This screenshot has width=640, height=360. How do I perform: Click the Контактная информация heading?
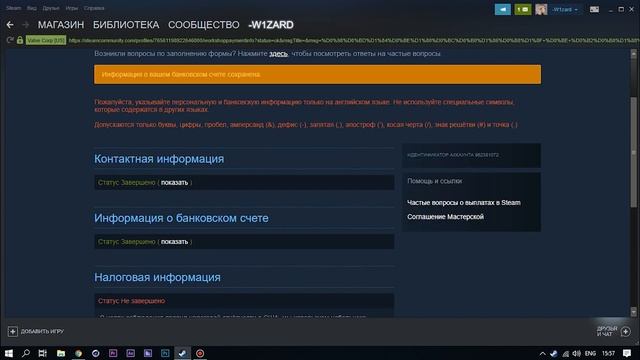point(159,159)
